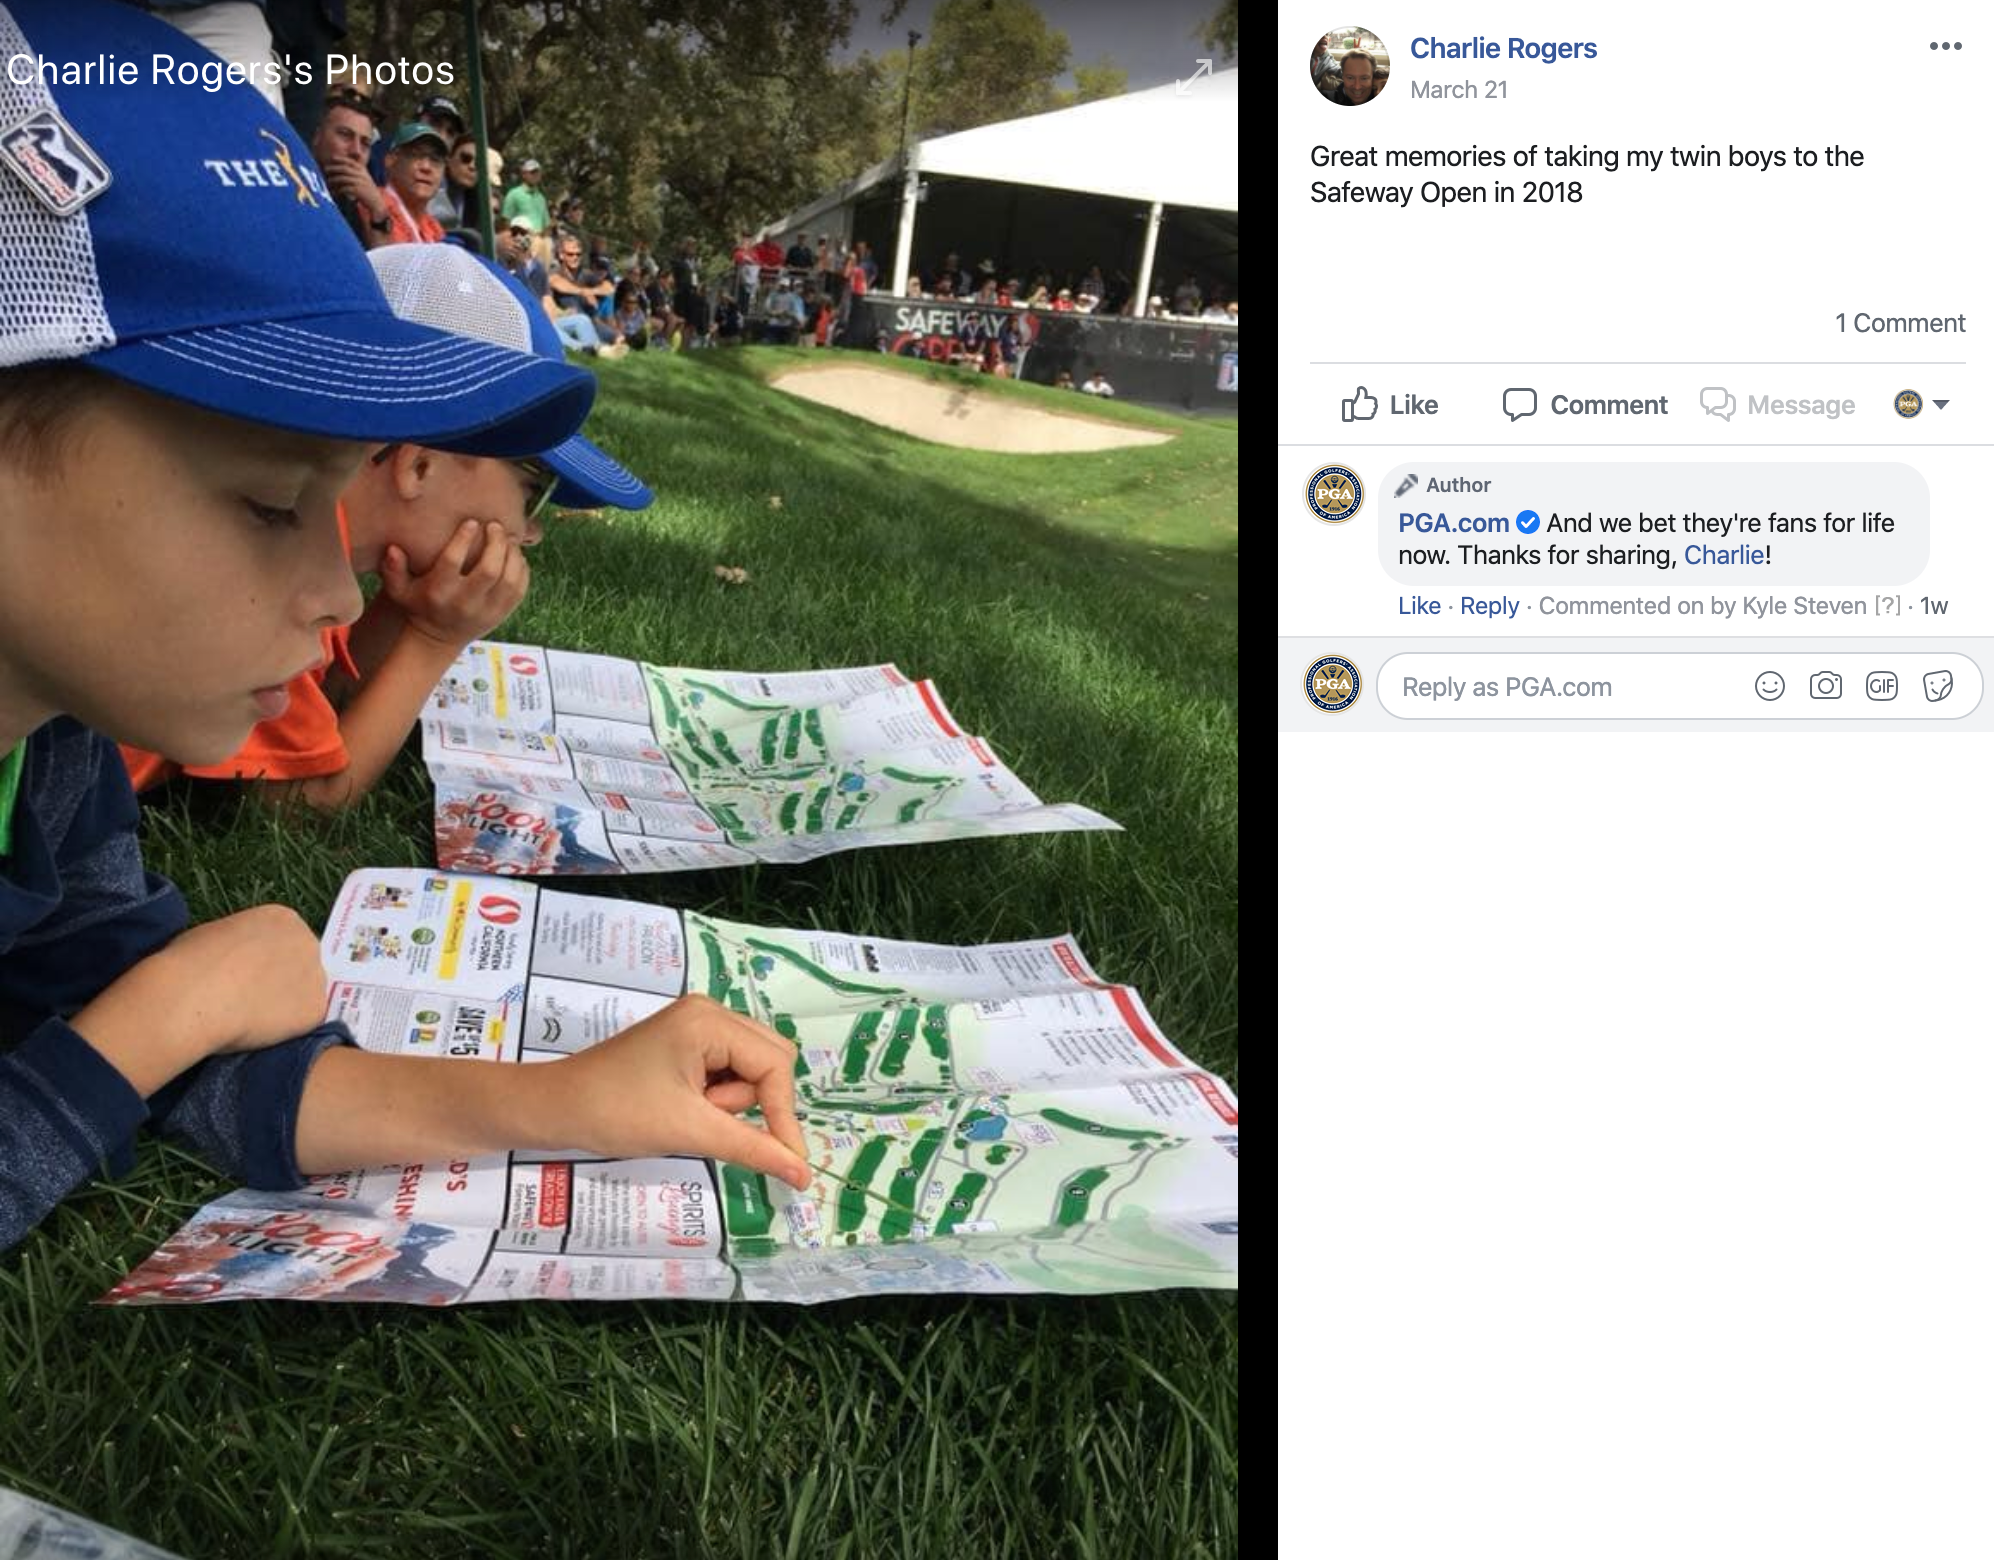Open the three-dot post options menu

pos(1945,46)
